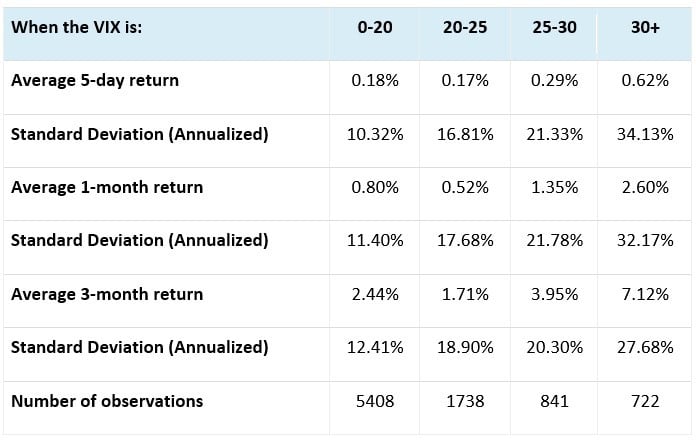
Task: Click the 1.35% return value
Action: (554, 187)
